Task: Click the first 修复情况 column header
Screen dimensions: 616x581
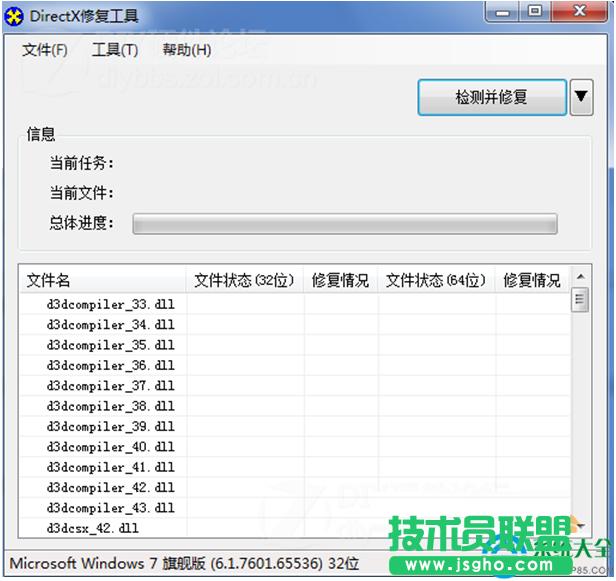Action: coord(340,281)
